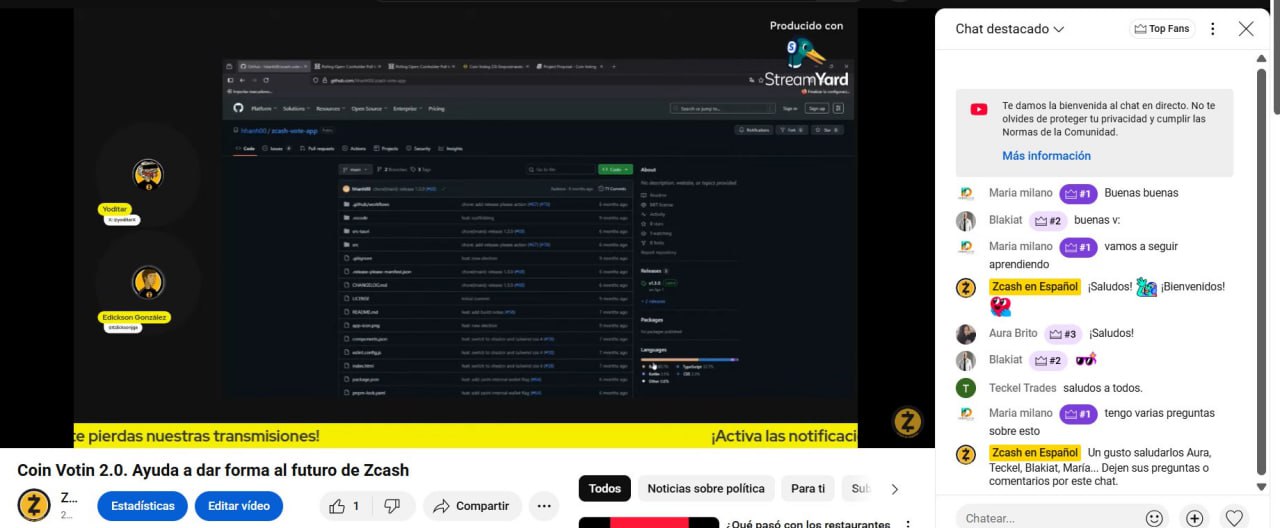
Task: Open chat options three-dot menu
Action: point(1213,29)
